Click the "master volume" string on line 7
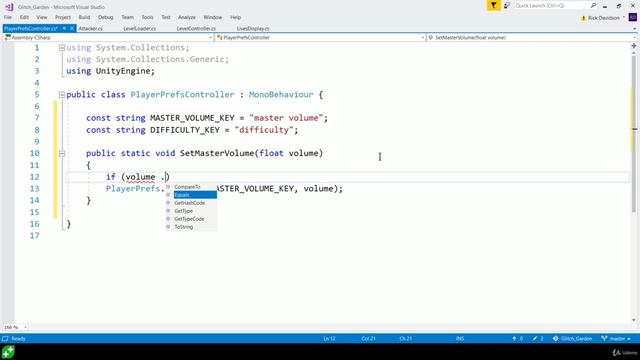 pyautogui.click(x=286, y=118)
